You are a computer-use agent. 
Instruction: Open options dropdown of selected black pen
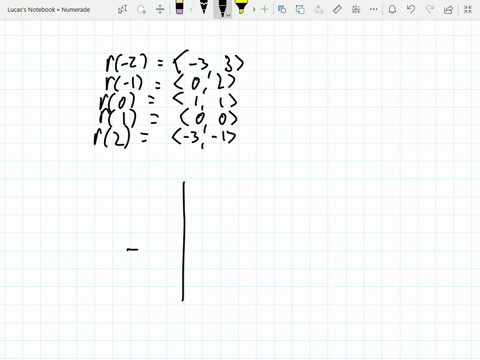[x=228, y=15]
